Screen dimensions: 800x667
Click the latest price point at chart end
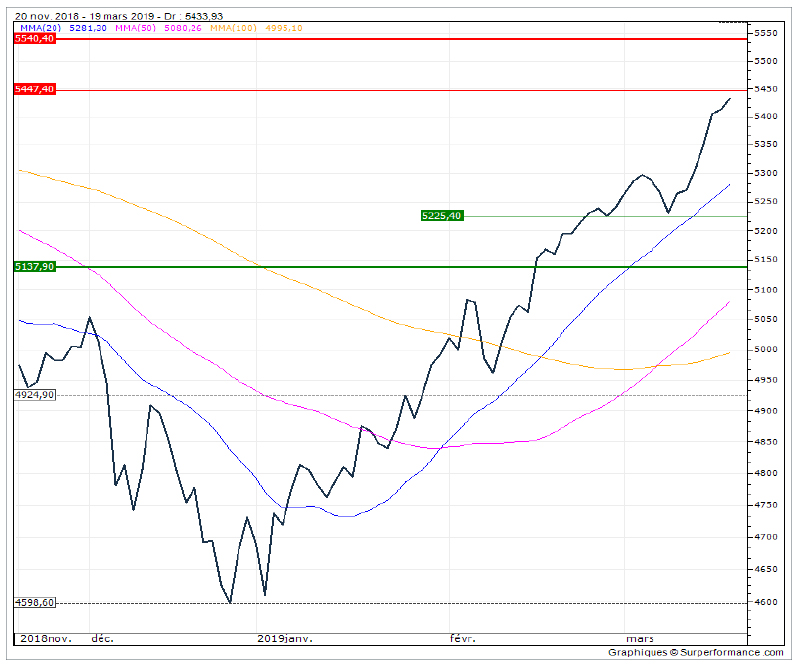[730, 99]
